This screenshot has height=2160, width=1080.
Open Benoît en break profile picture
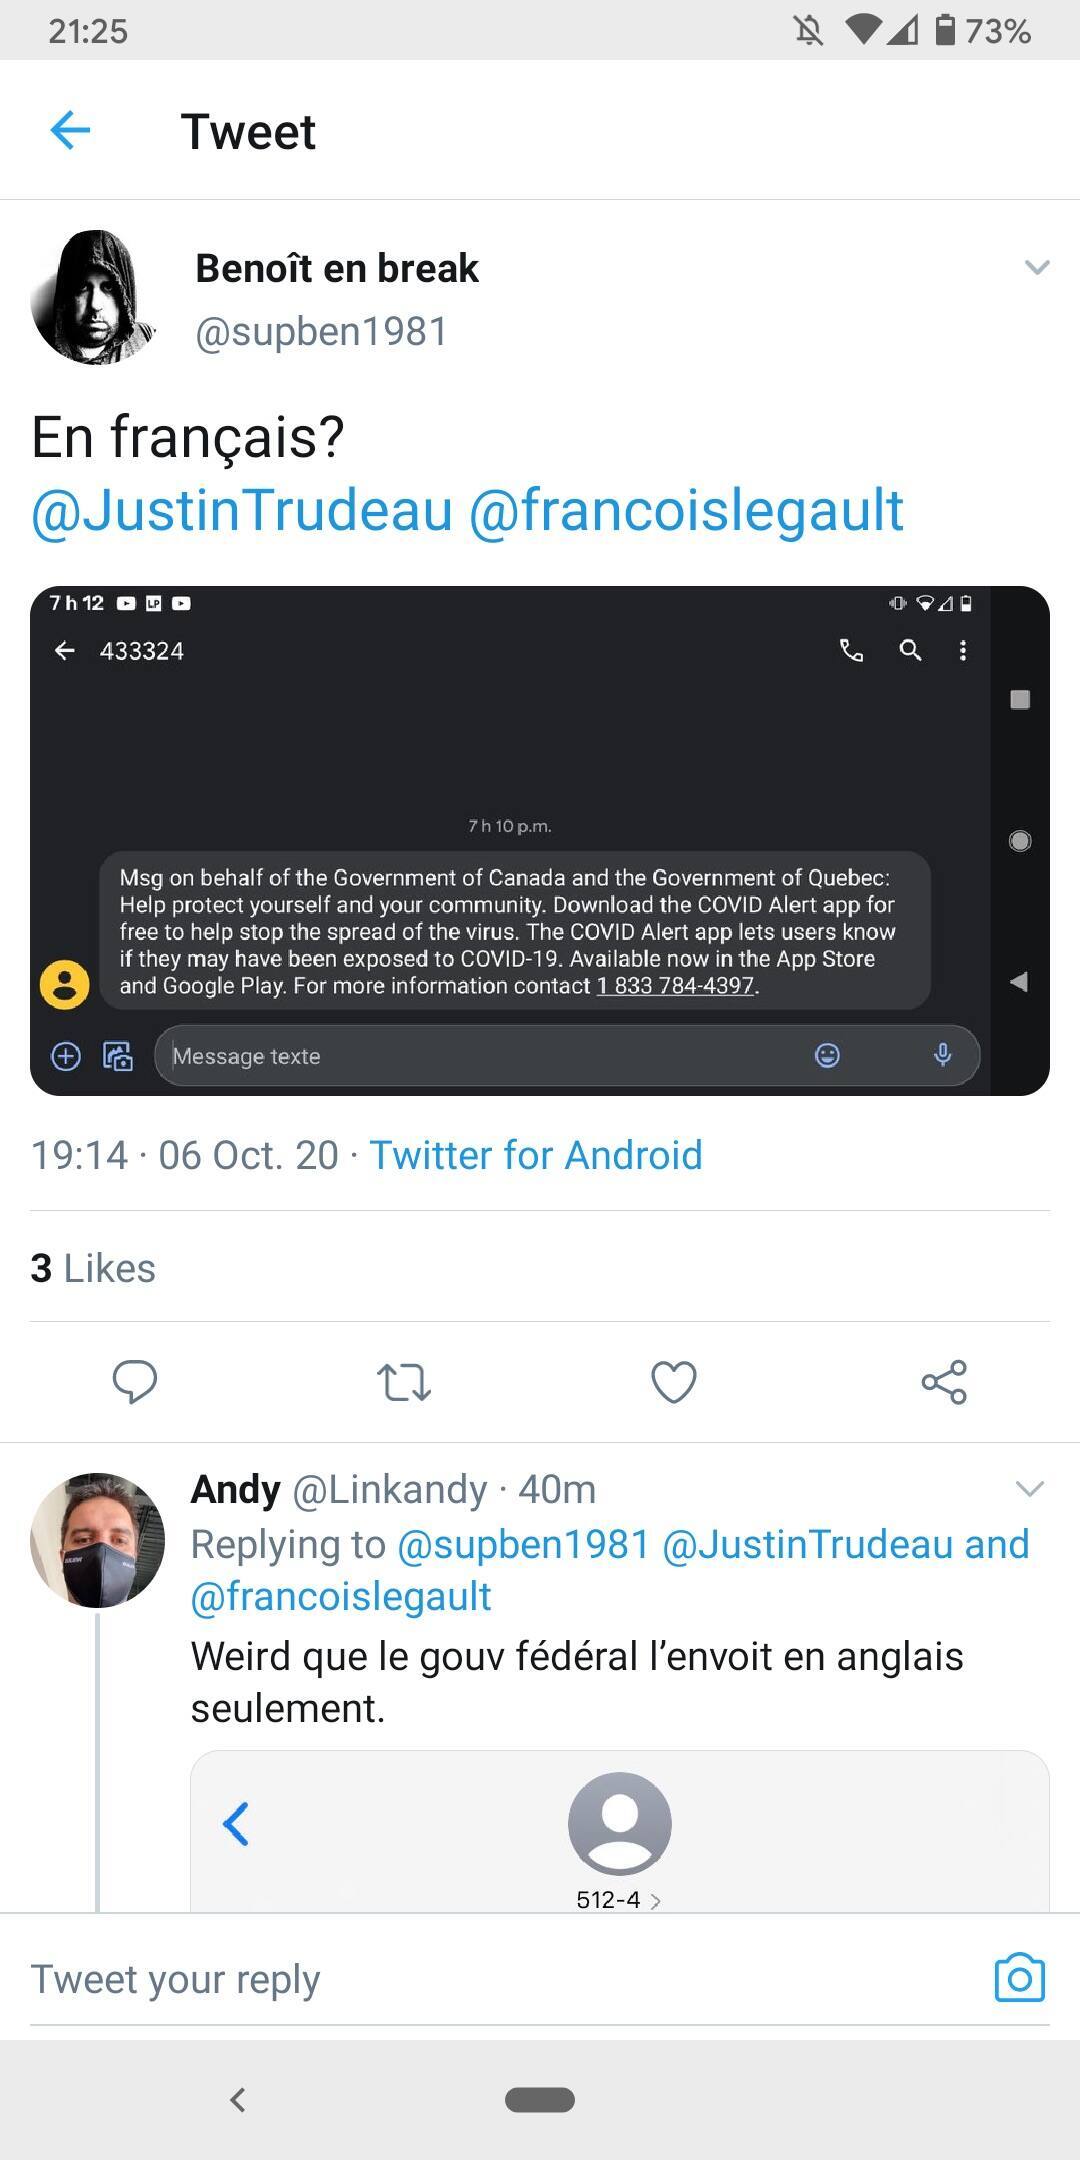97,297
